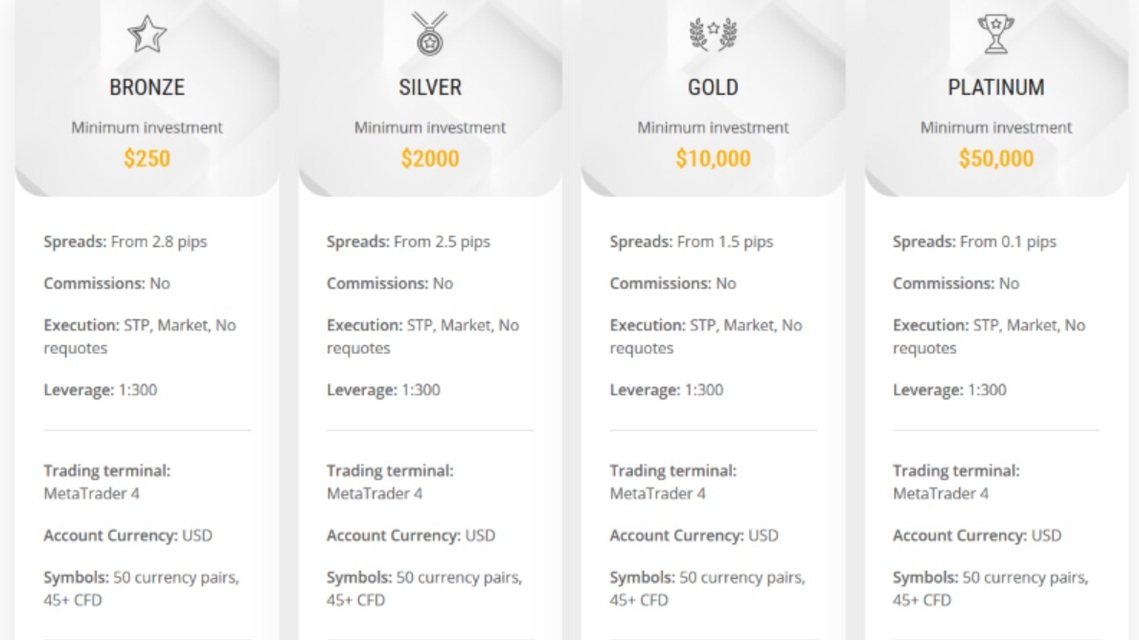Select the SILVER plan heading
The image size is (1139, 640).
pos(430,87)
